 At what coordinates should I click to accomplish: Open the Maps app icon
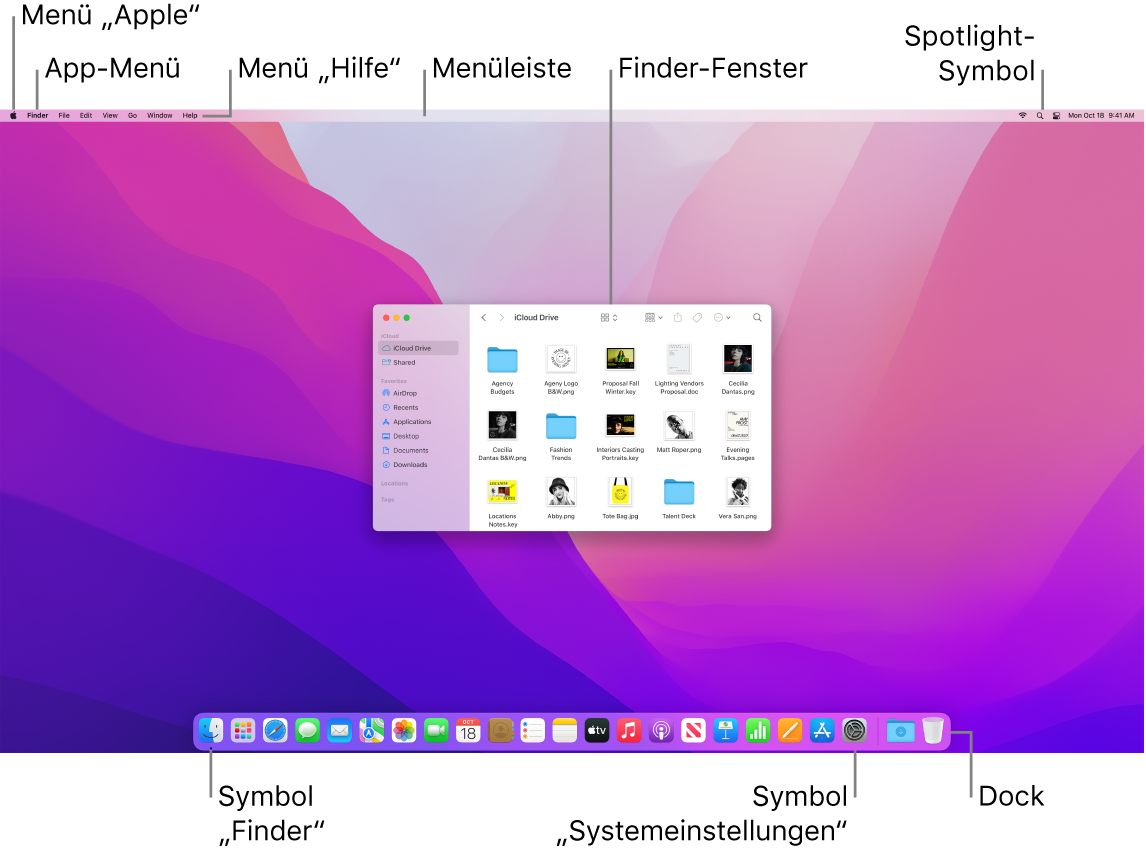tap(371, 730)
